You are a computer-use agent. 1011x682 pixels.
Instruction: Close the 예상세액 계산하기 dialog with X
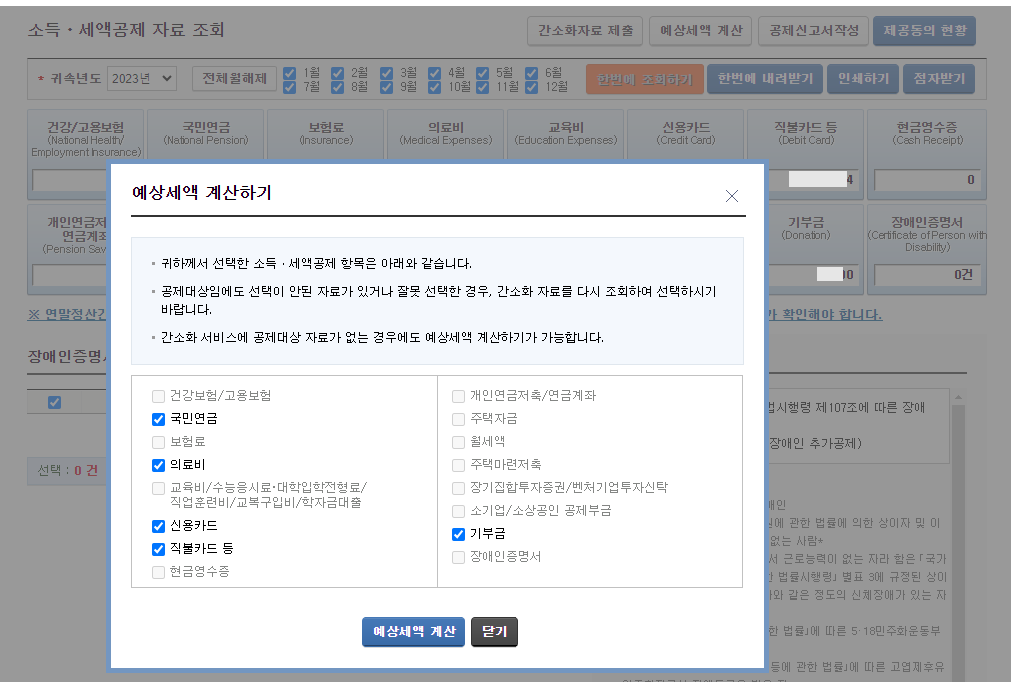point(731,196)
